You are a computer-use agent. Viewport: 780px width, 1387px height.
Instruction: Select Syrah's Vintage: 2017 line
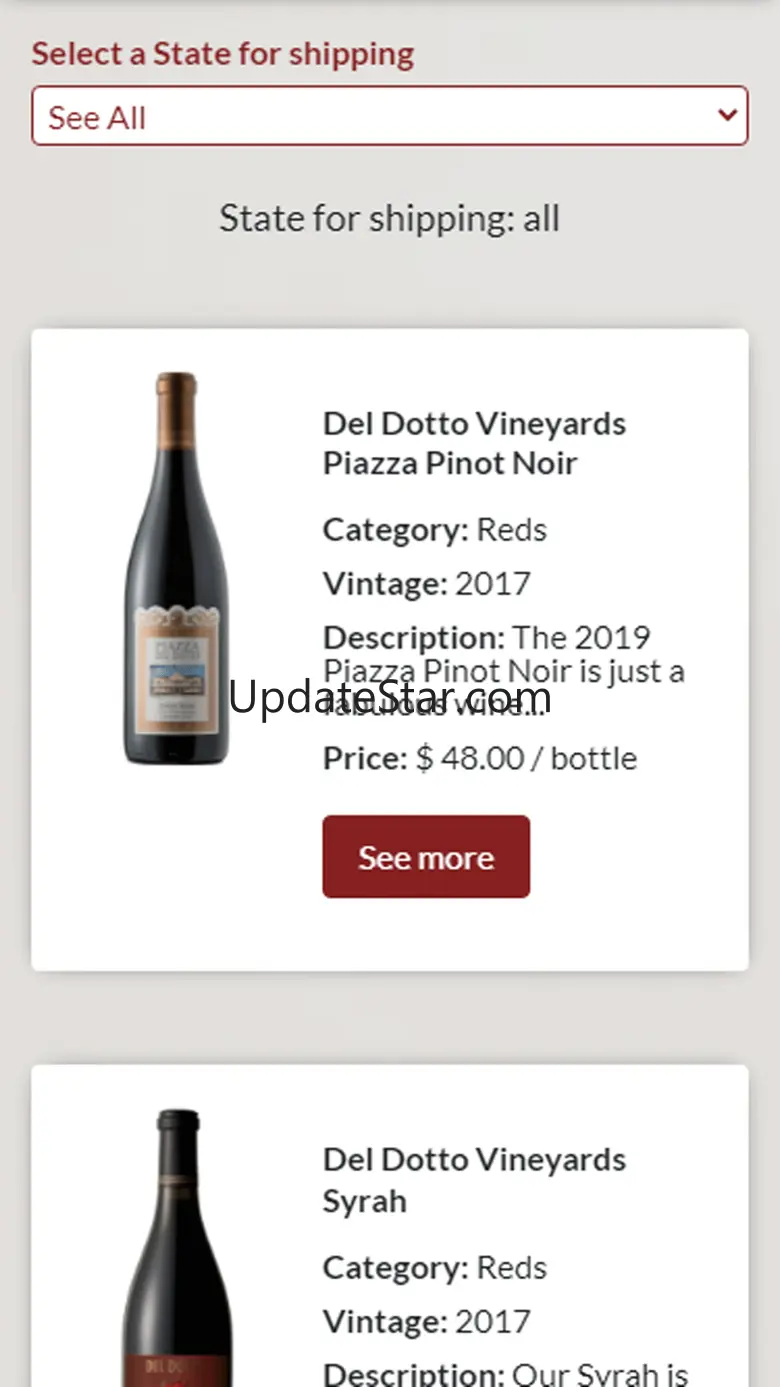[x=426, y=1322]
